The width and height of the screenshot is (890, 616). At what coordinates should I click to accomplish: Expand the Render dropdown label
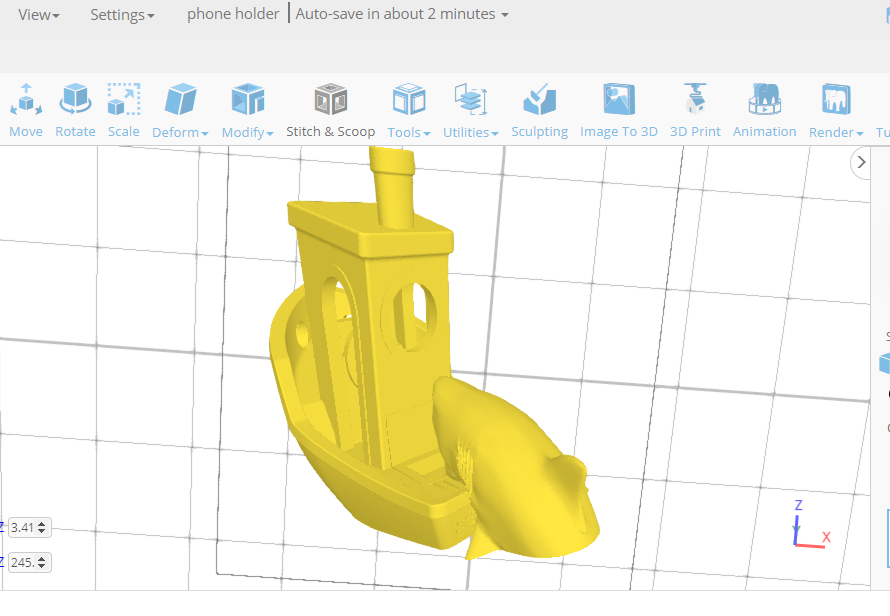pyautogui.click(x=836, y=132)
